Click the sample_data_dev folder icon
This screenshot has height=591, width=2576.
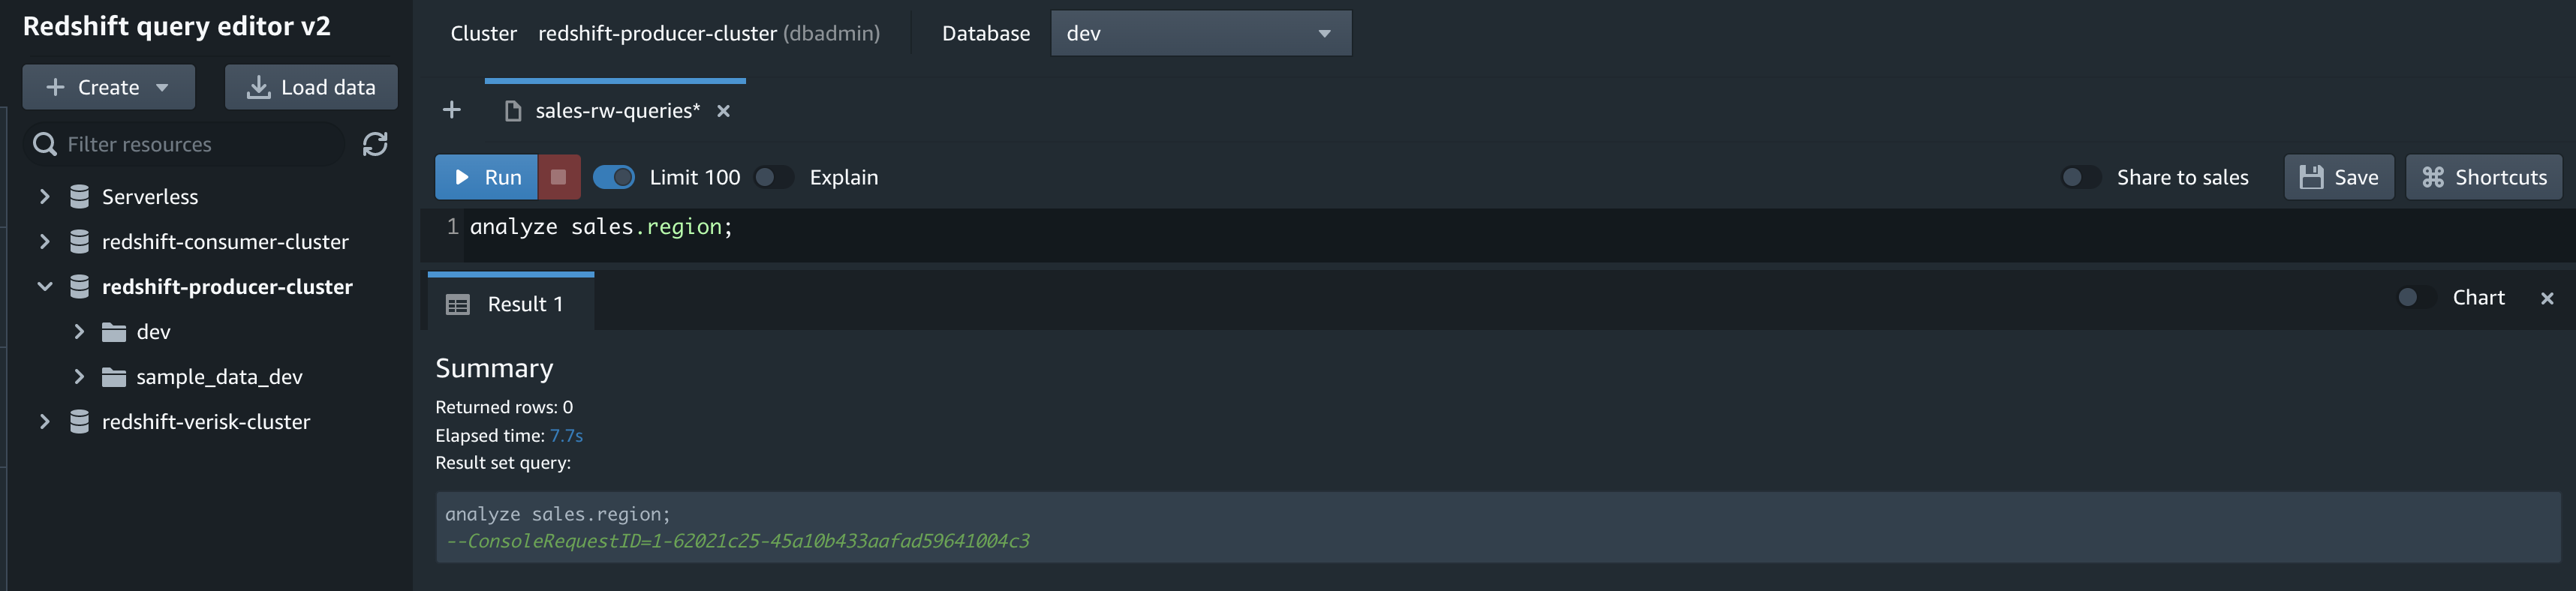(x=114, y=377)
